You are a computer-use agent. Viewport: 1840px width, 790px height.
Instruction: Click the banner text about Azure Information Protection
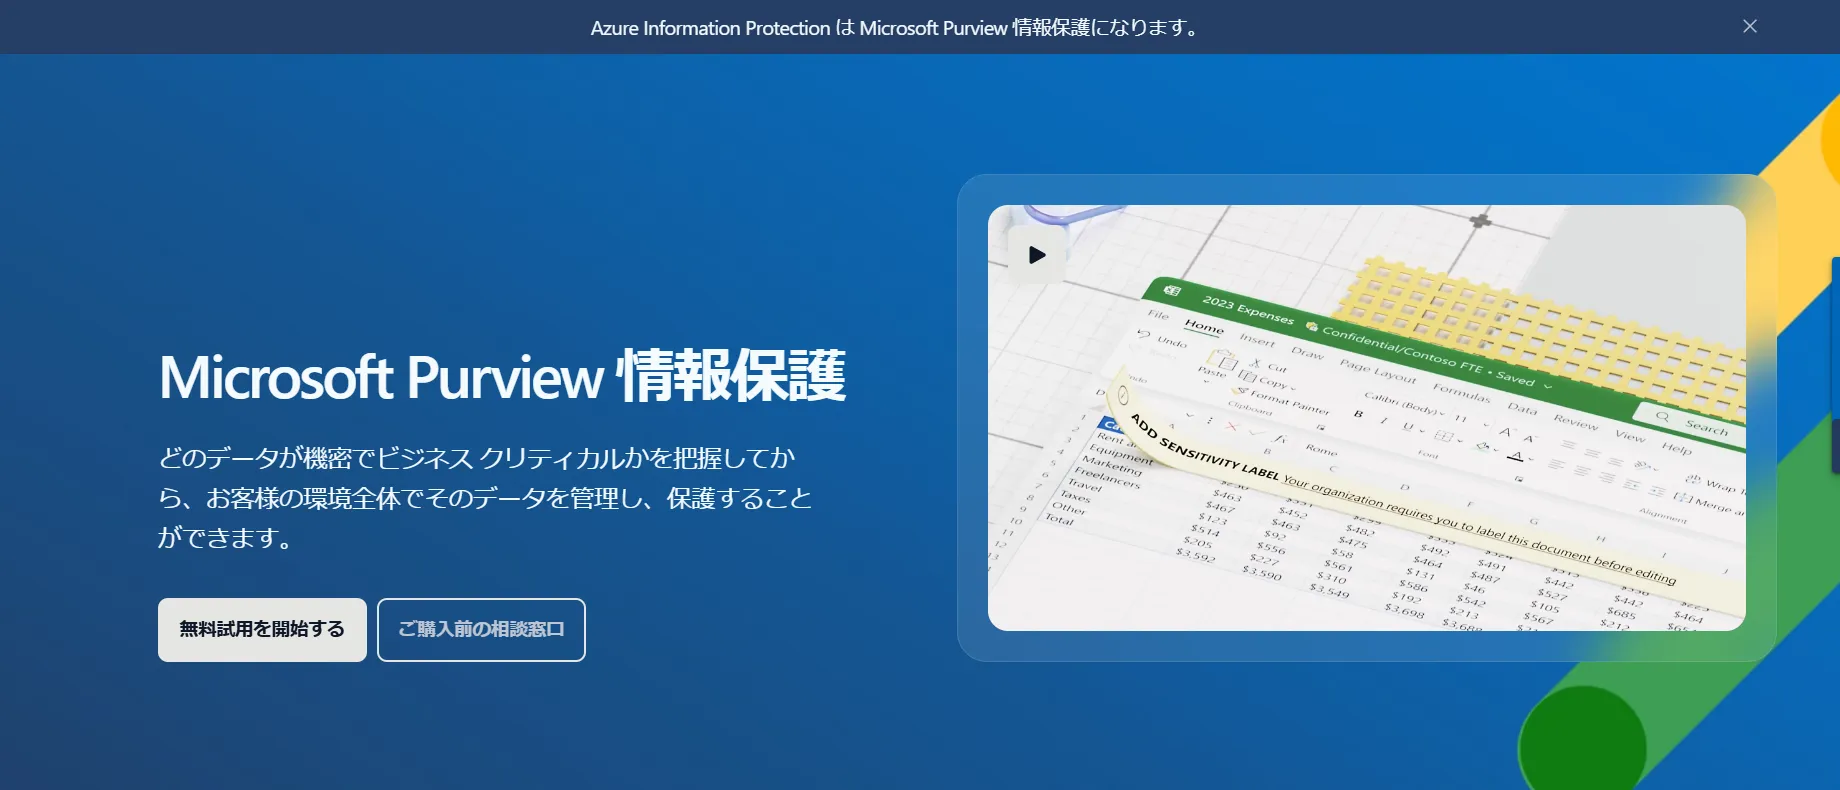coord(895,28)
